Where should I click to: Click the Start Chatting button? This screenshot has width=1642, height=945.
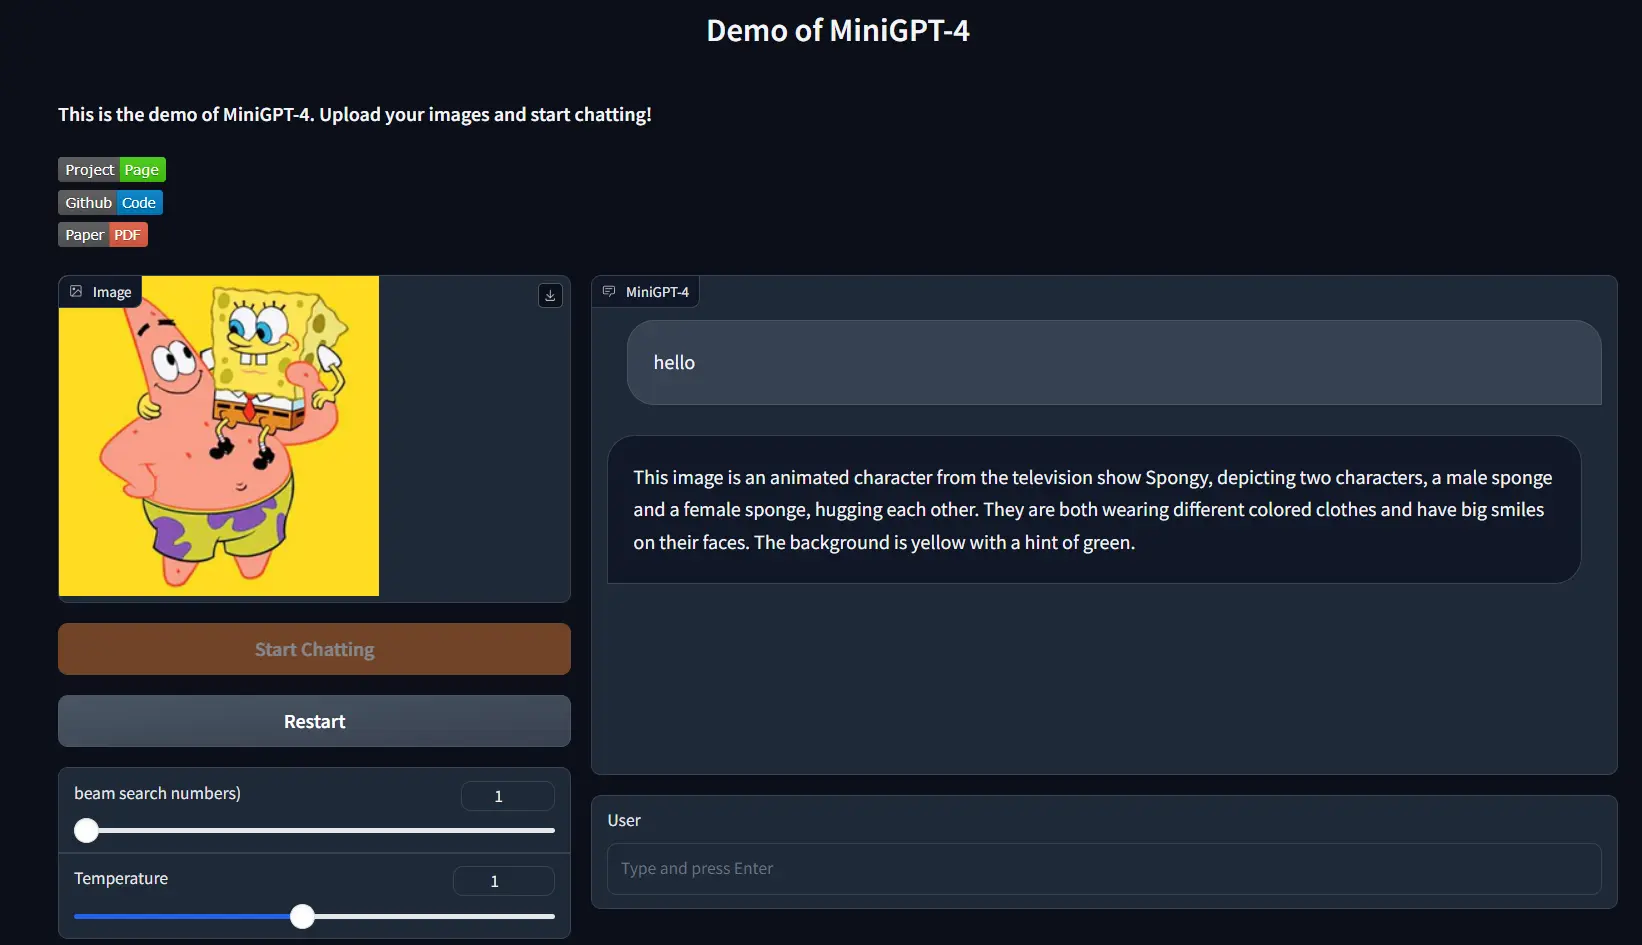coord(314,649)
